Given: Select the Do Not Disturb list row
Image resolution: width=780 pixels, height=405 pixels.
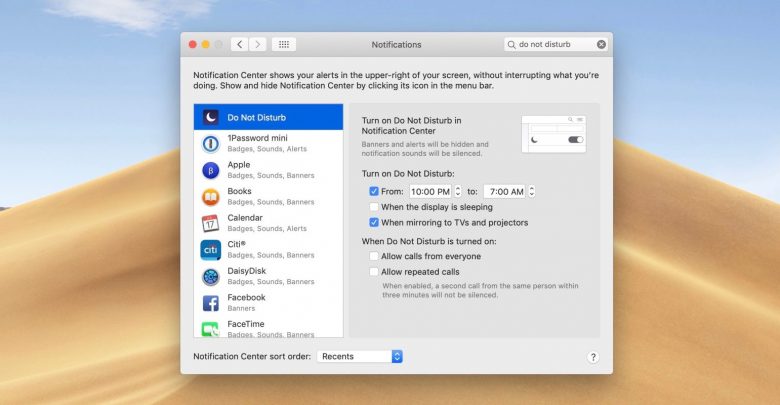Looking at the screenshot, I should pyautogui.click(x=269, y=117).
